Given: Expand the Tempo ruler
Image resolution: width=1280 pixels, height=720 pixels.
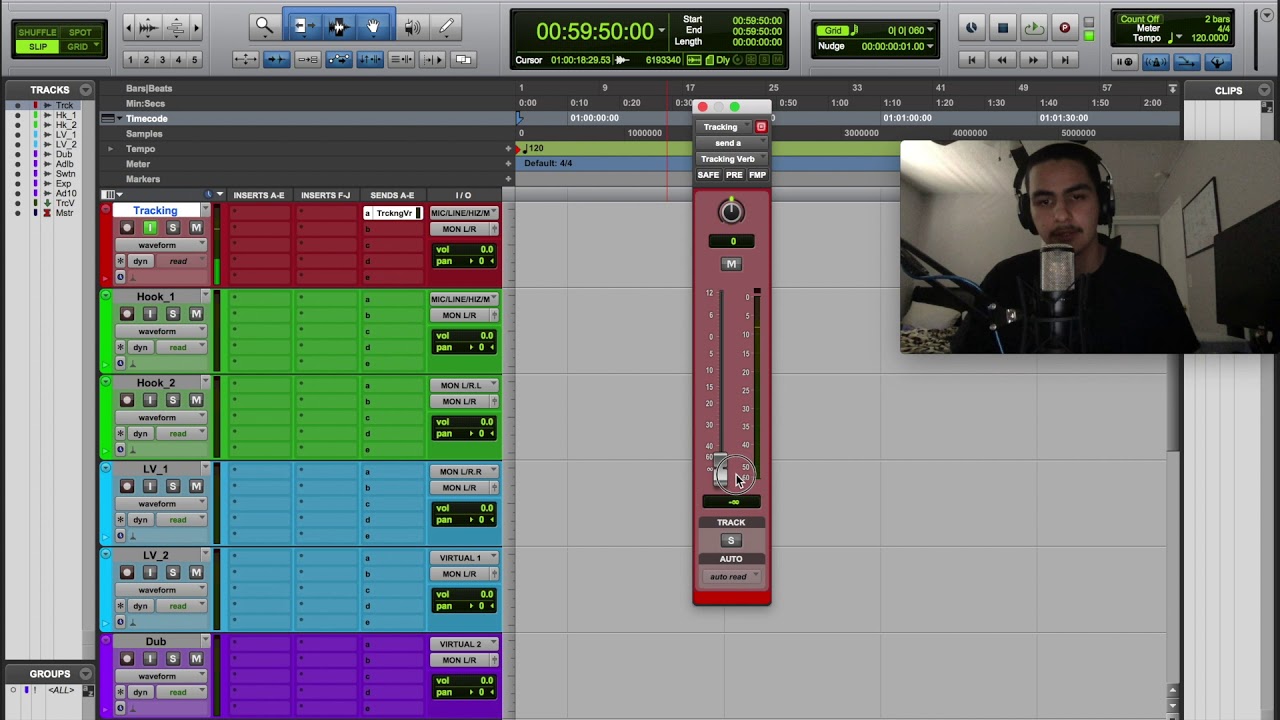Looking at the screenshot, I should (110, 149).
